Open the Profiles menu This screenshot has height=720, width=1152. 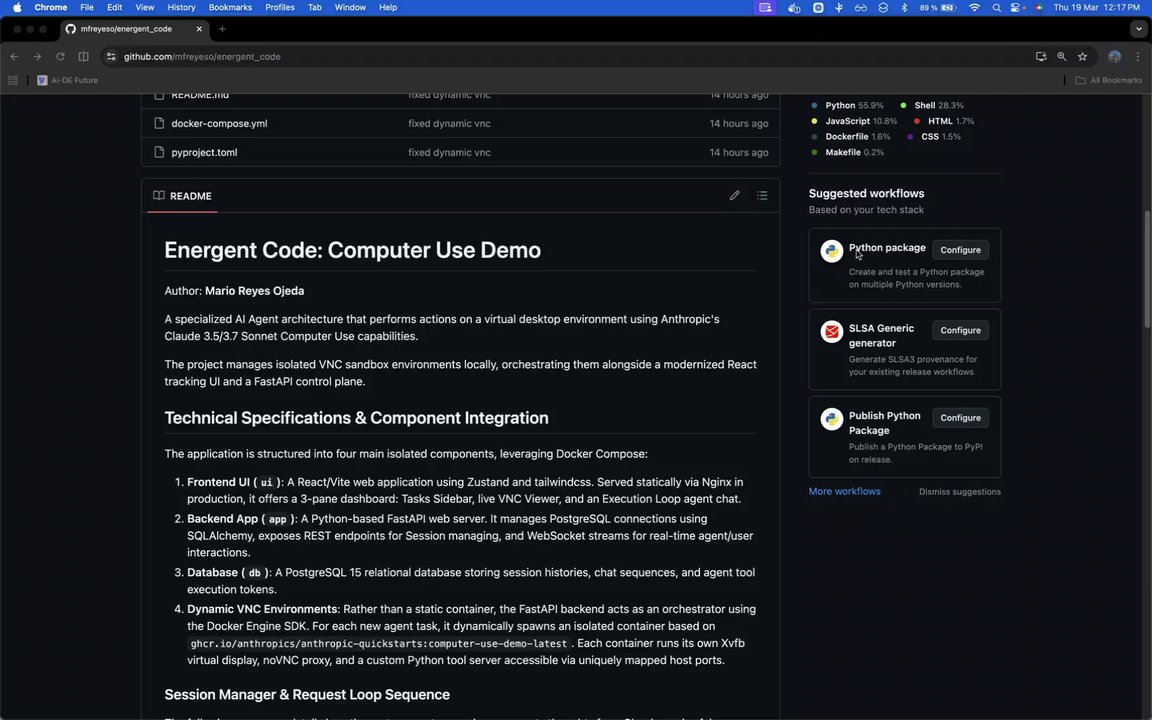click(x=280, y=7)
